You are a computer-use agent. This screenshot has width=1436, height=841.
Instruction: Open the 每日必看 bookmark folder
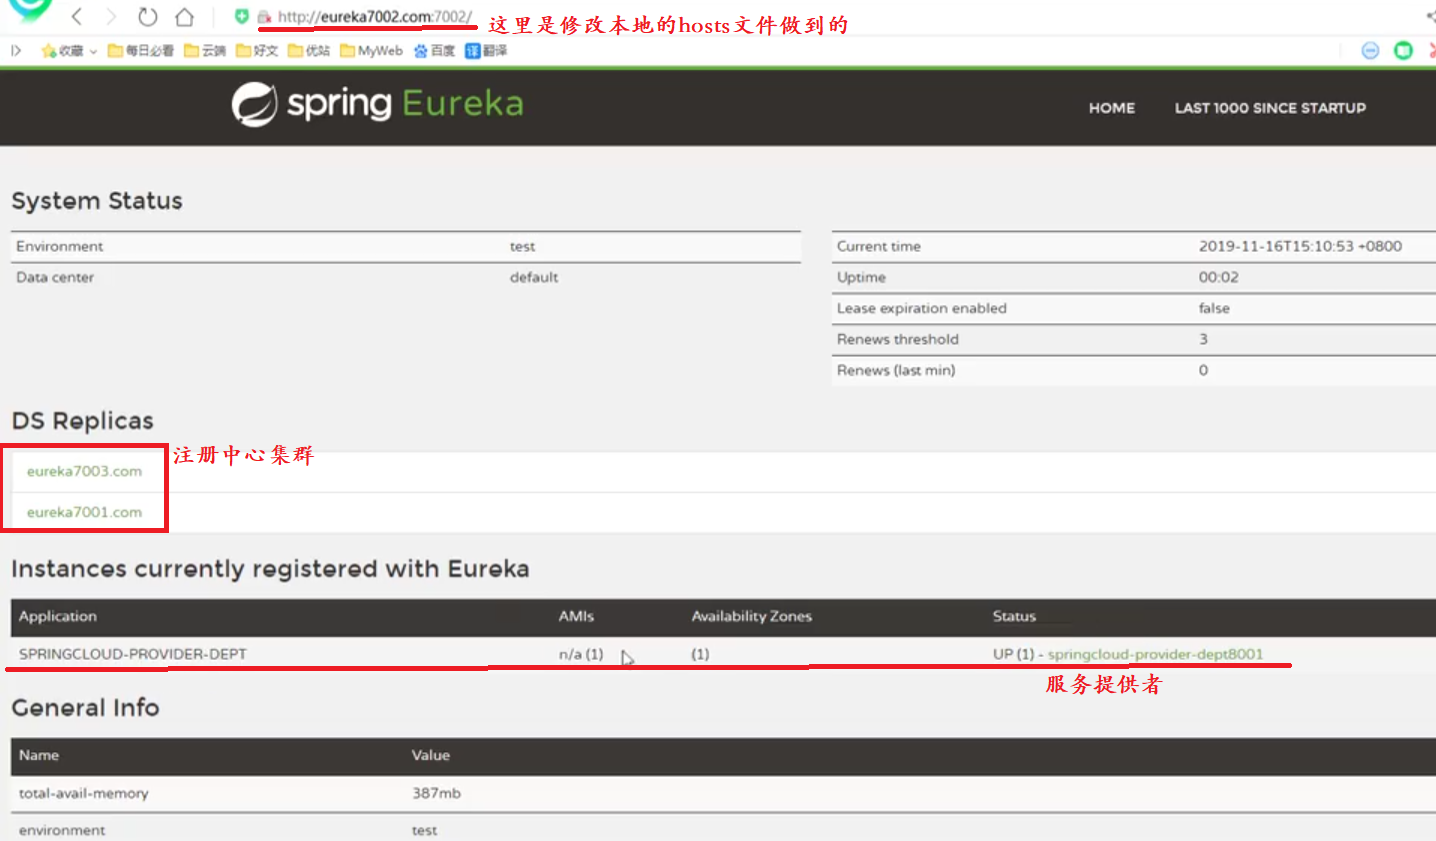[x=141, y=50]
